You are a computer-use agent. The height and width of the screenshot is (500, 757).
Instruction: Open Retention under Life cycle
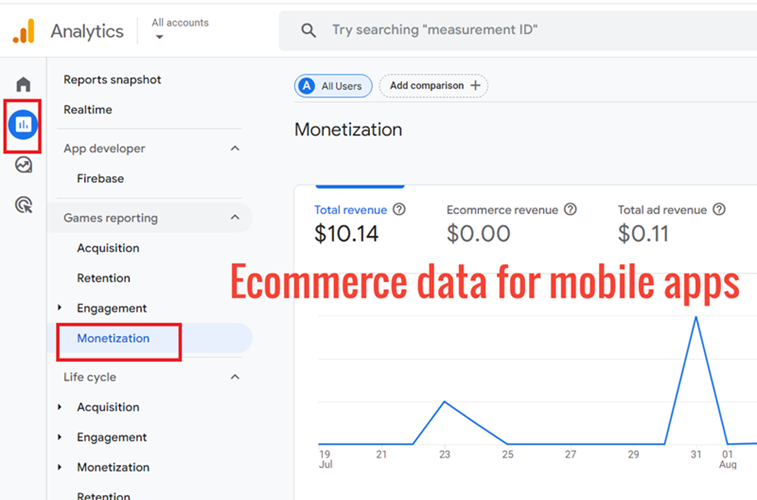click(104, 495)
